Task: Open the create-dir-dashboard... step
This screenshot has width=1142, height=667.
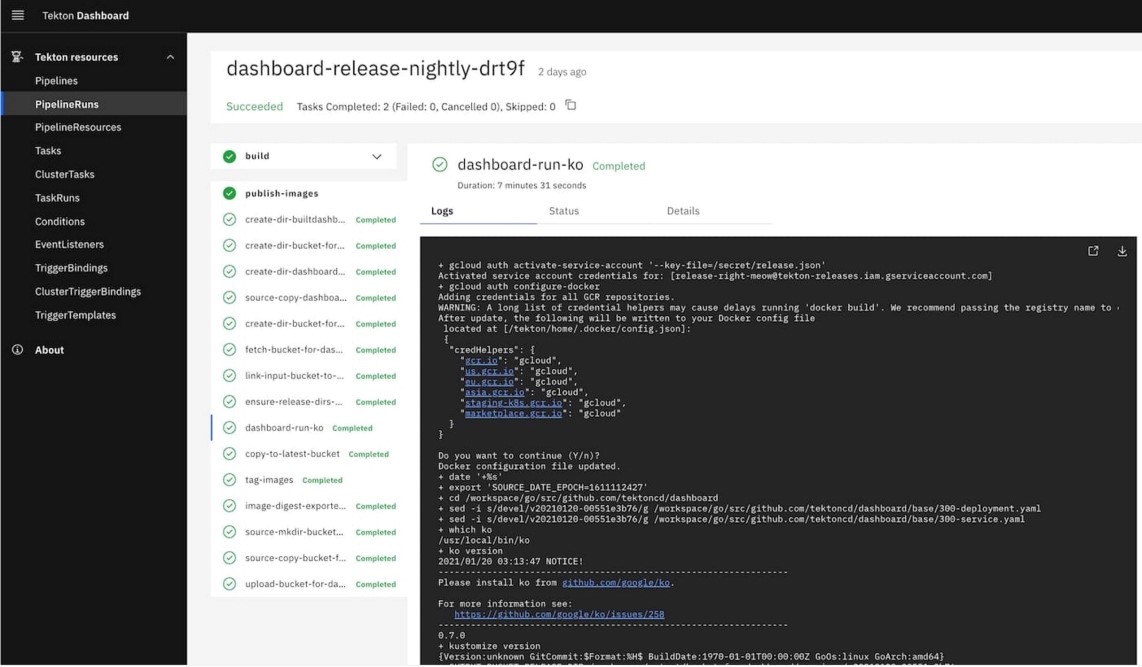Action: coord(309,272)
